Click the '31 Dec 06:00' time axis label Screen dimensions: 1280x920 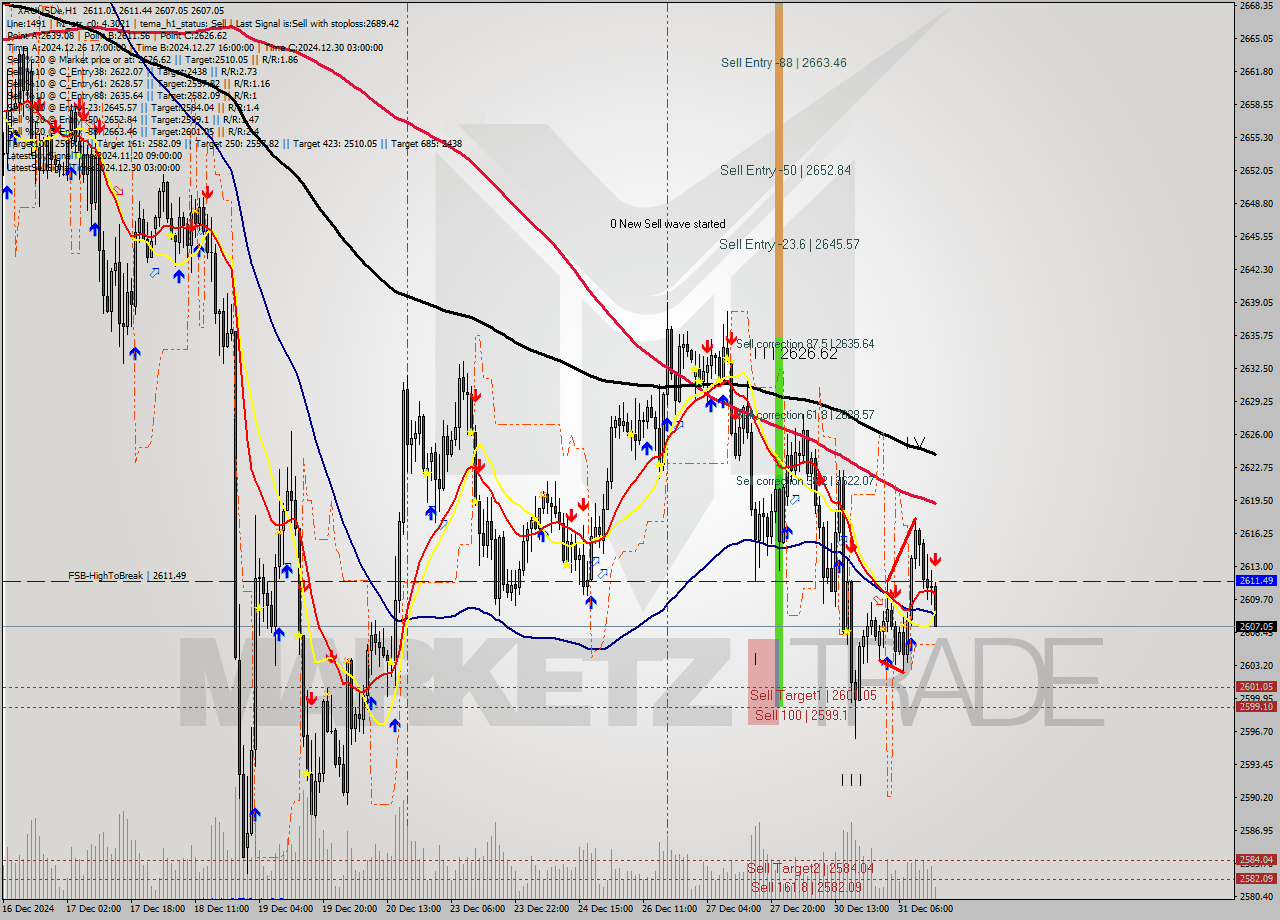(926, 909)
